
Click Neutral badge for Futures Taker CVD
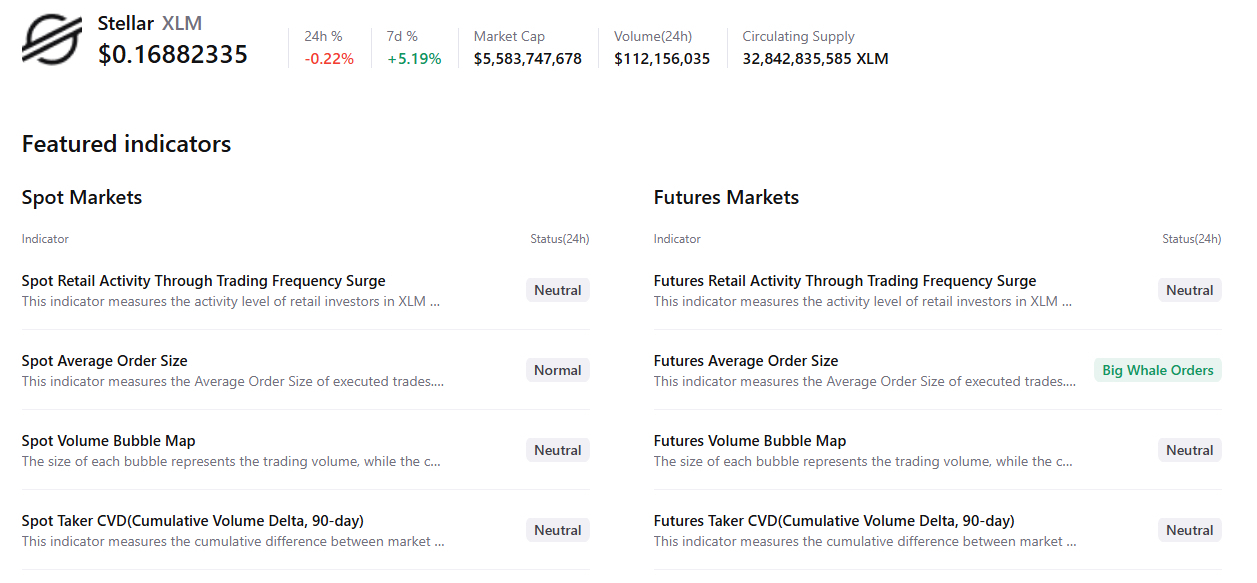click(1190, 530)
